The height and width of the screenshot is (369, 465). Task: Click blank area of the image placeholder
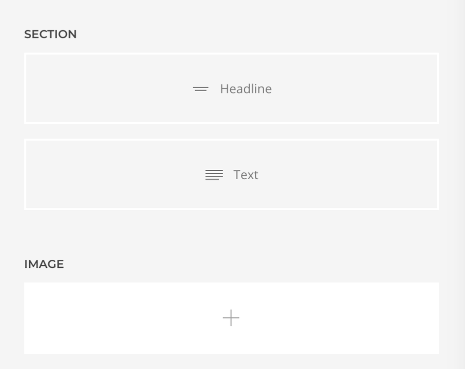click(x=100, y=318)
